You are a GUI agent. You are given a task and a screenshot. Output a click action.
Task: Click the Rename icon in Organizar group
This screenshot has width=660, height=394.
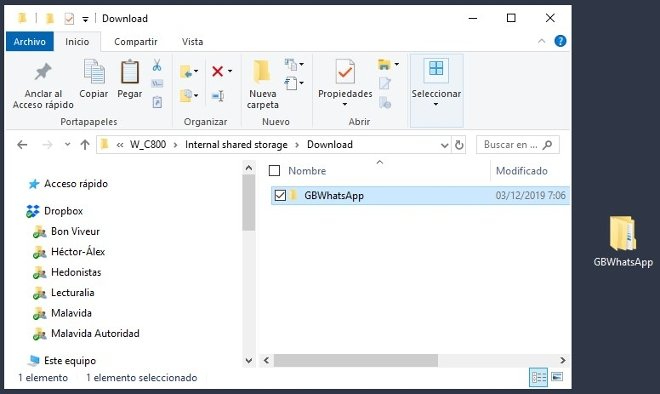218,96
